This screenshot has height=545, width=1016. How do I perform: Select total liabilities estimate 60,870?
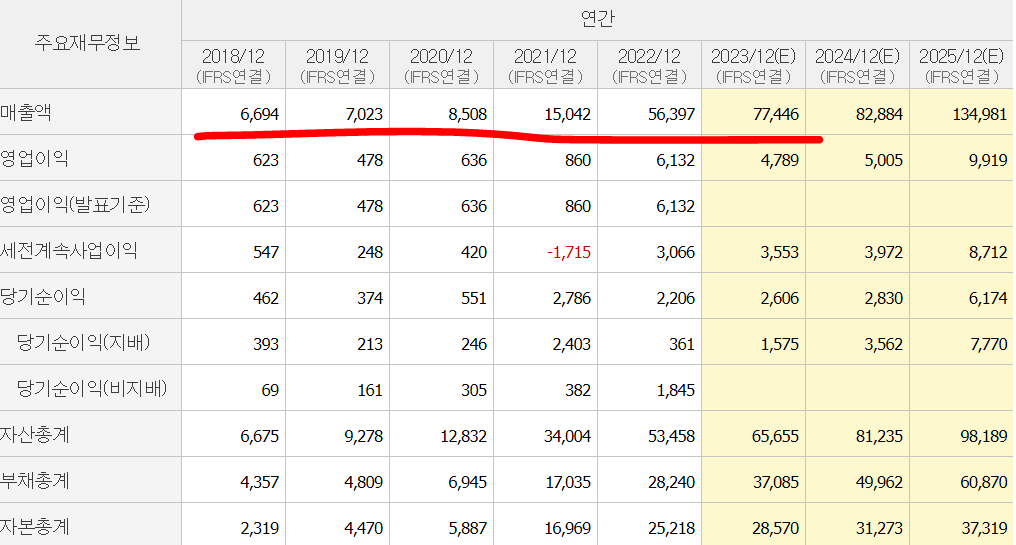click(984, 482)
